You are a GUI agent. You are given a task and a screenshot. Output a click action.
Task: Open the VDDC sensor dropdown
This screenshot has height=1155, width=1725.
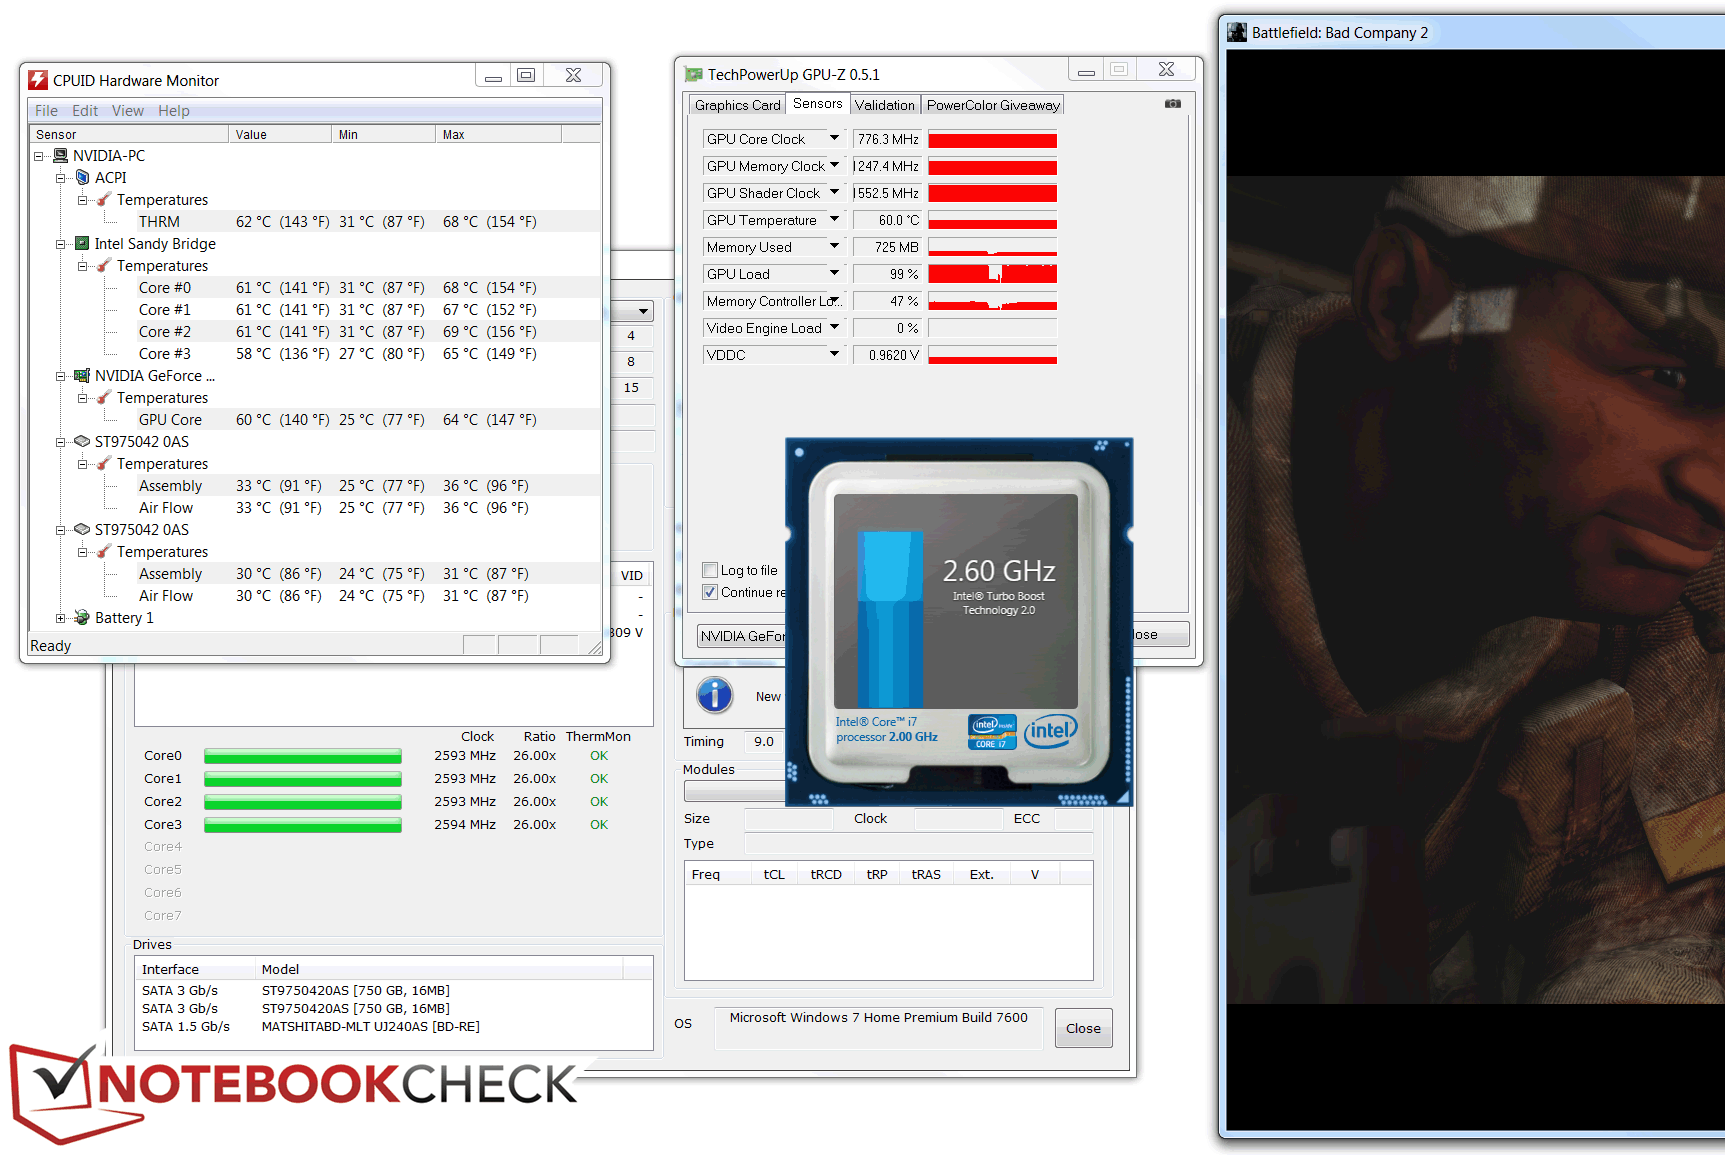[834, 355]
